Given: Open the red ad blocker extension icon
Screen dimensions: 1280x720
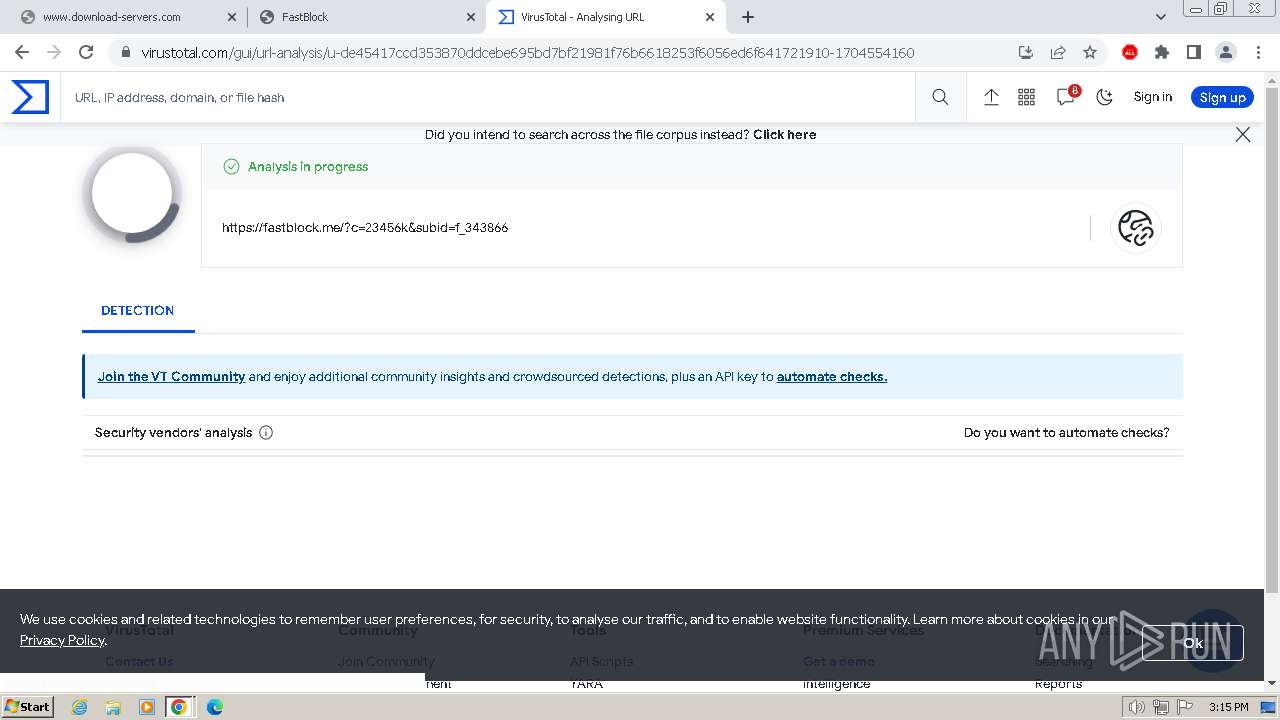Looking at the screenshot, I should tap(1130, 52).
